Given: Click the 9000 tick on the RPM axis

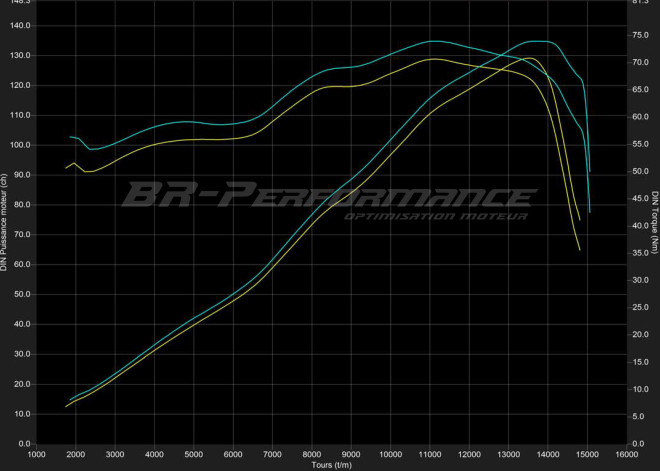Looking at the screenshot, I should tap(351, 454).
